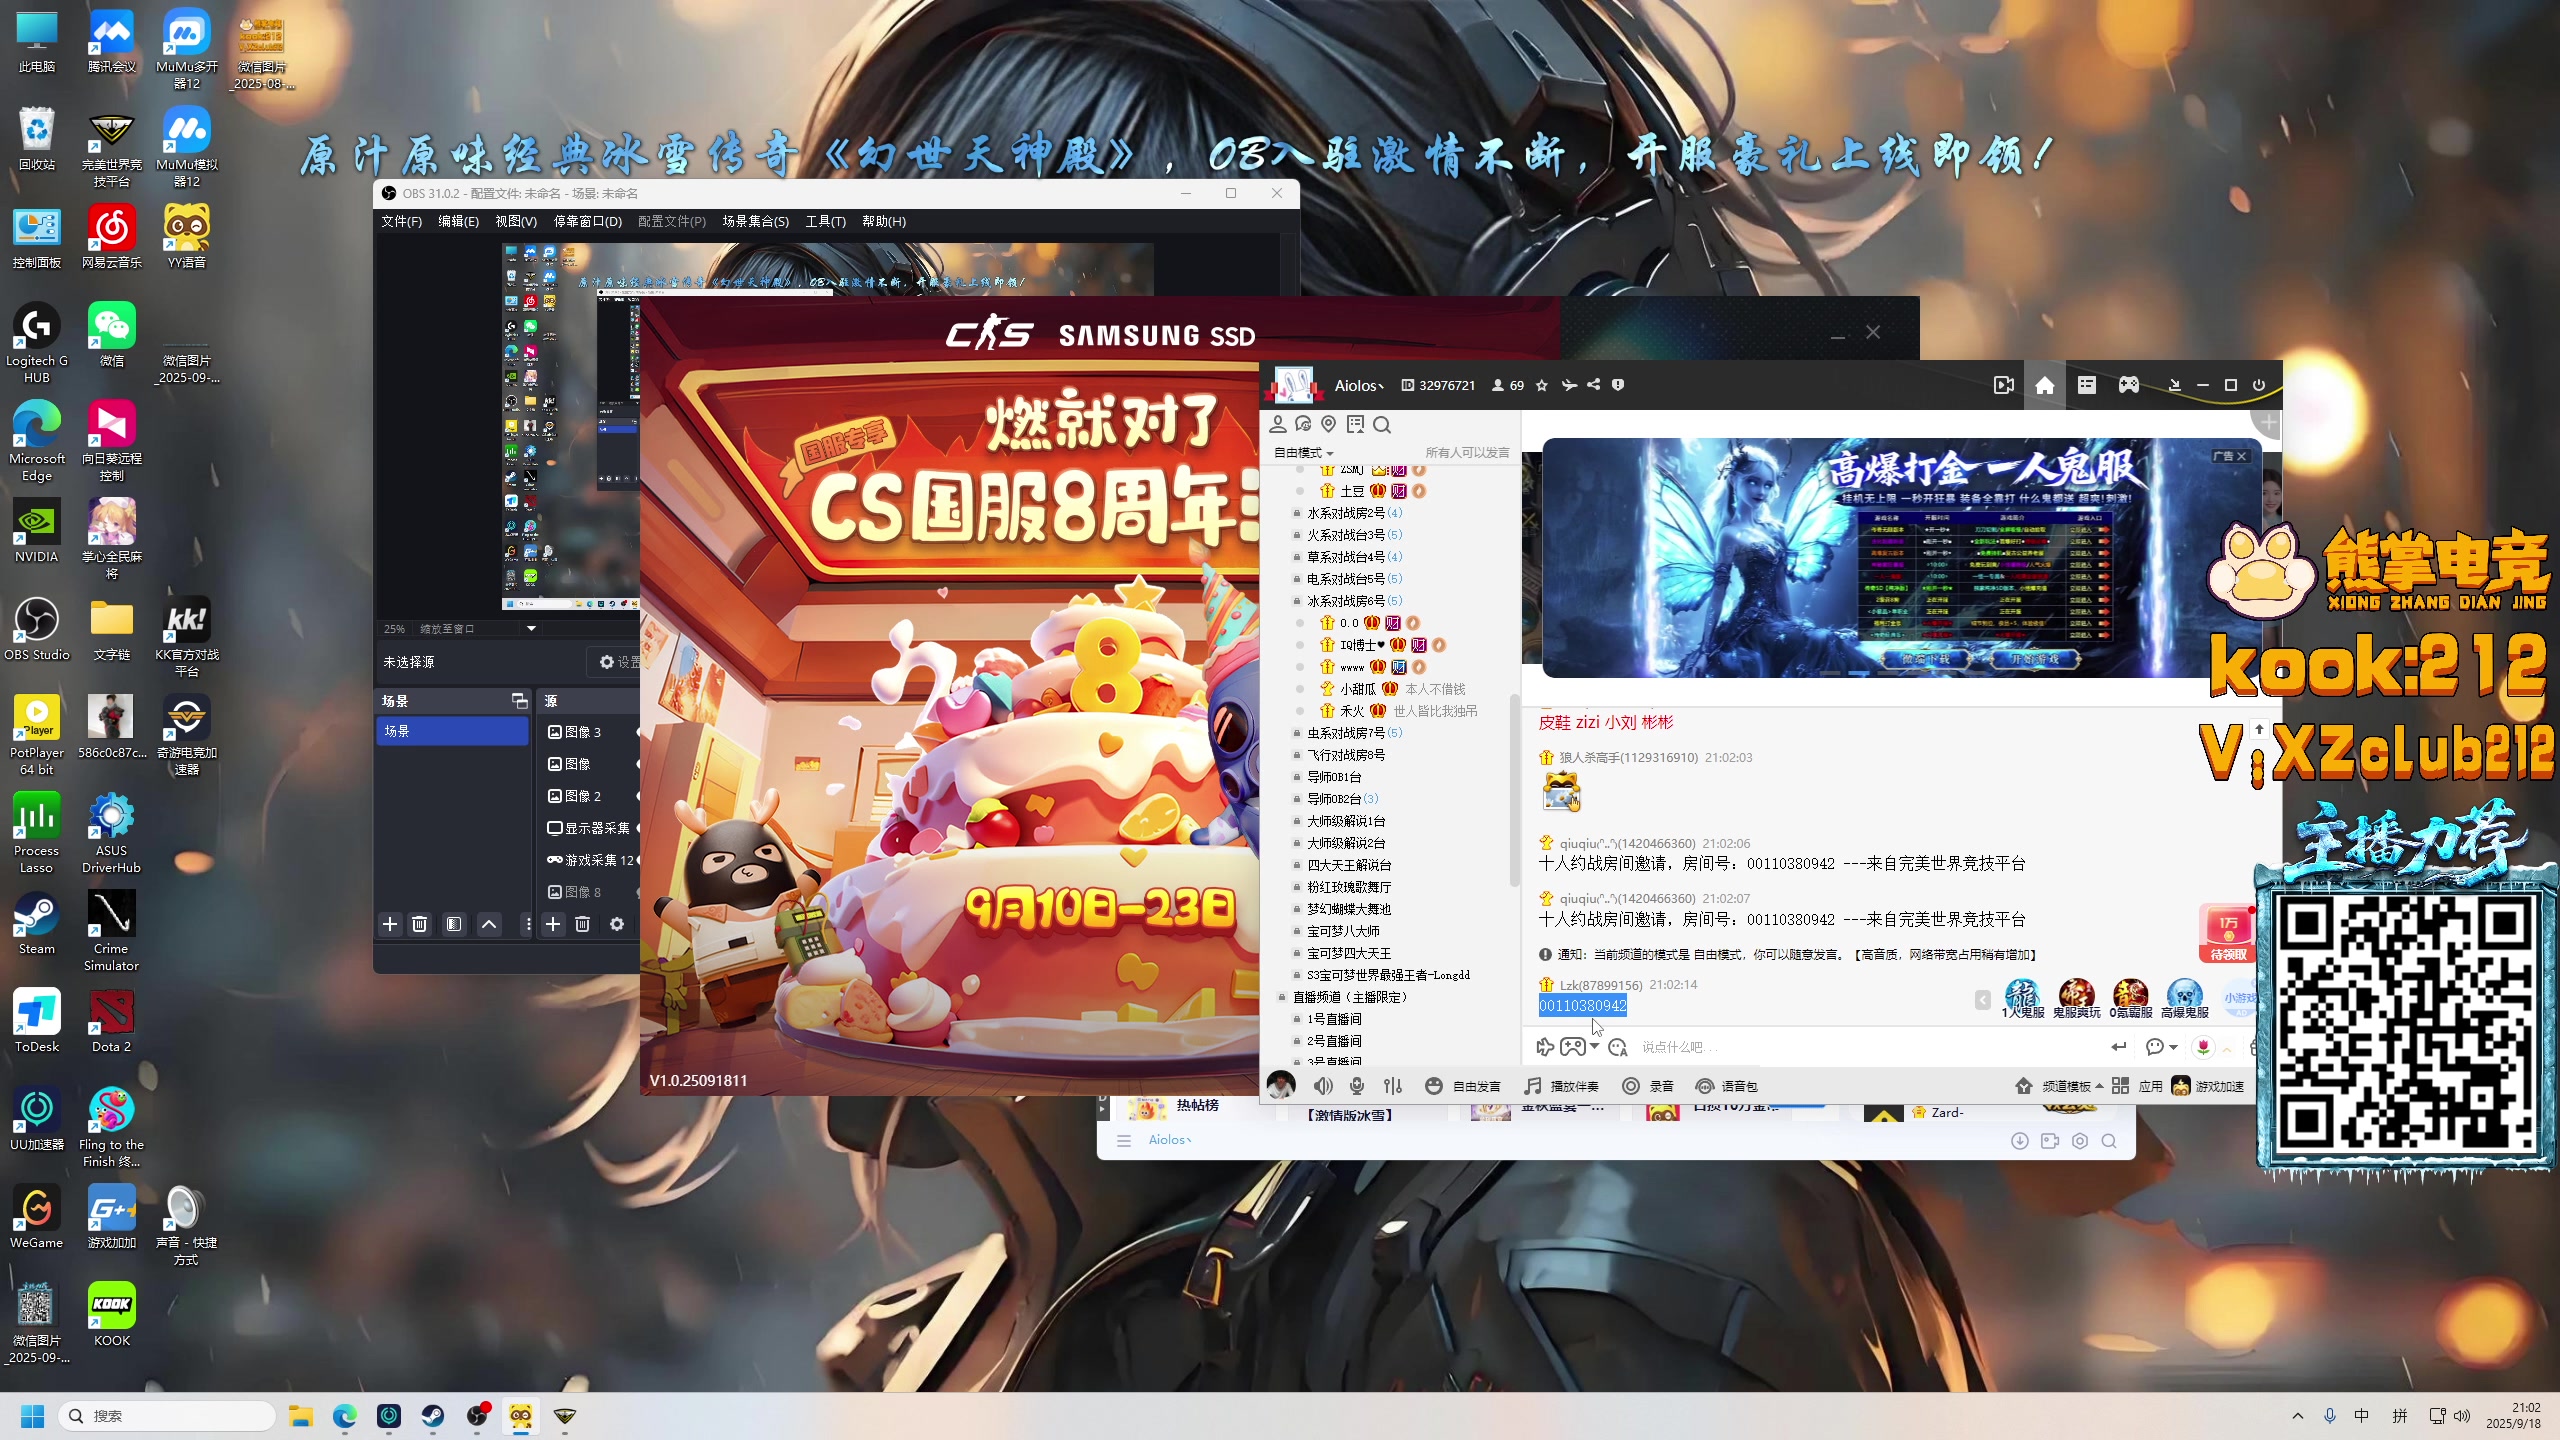Close the ad banner with 广告 X
Viewport: 2560px width, 1440px height.
click(2230, 456)
